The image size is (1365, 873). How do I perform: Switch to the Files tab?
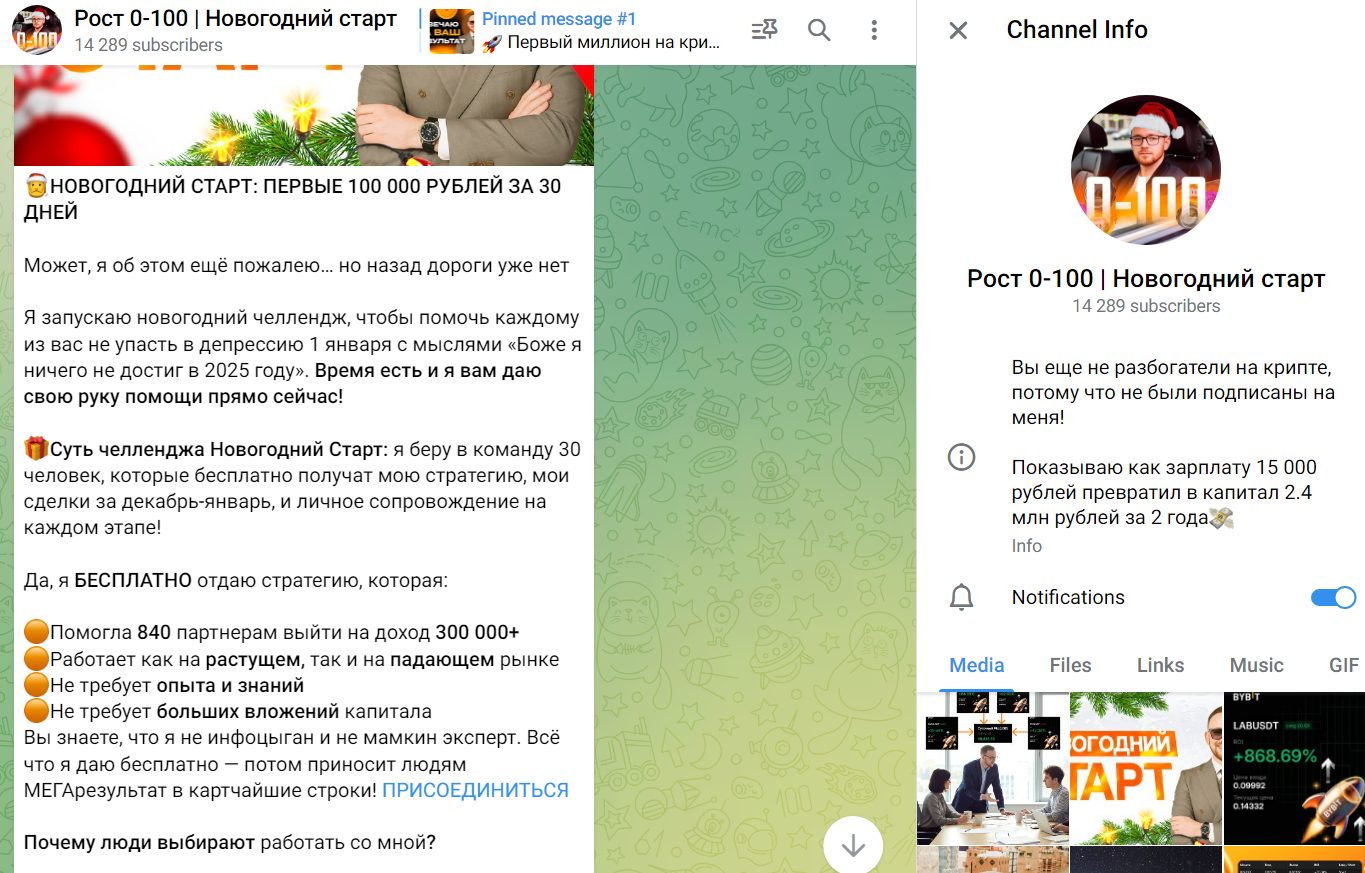click(1070, 665)
